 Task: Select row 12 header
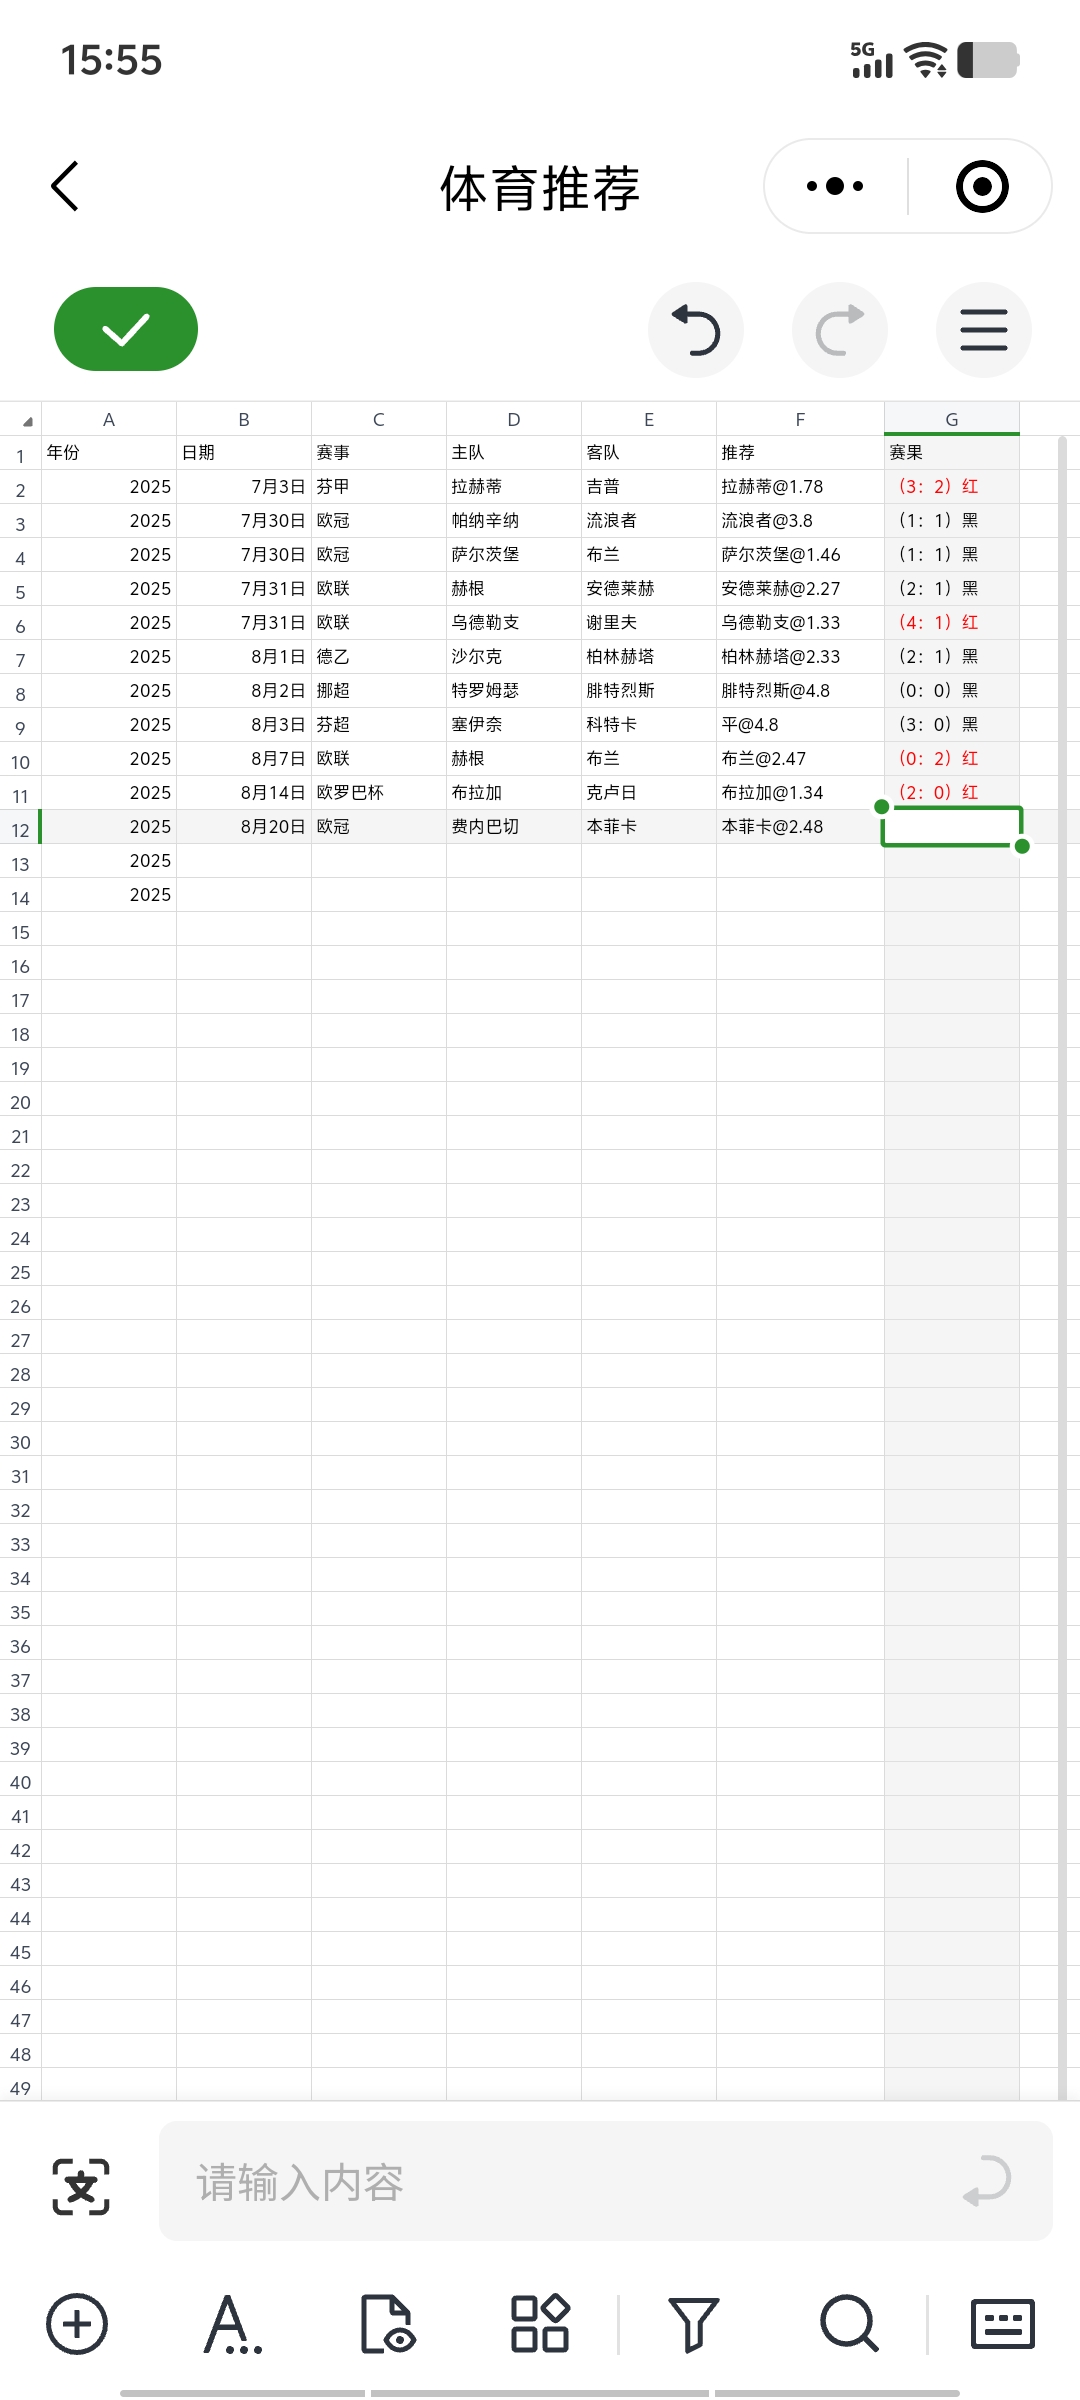[20, 830]
